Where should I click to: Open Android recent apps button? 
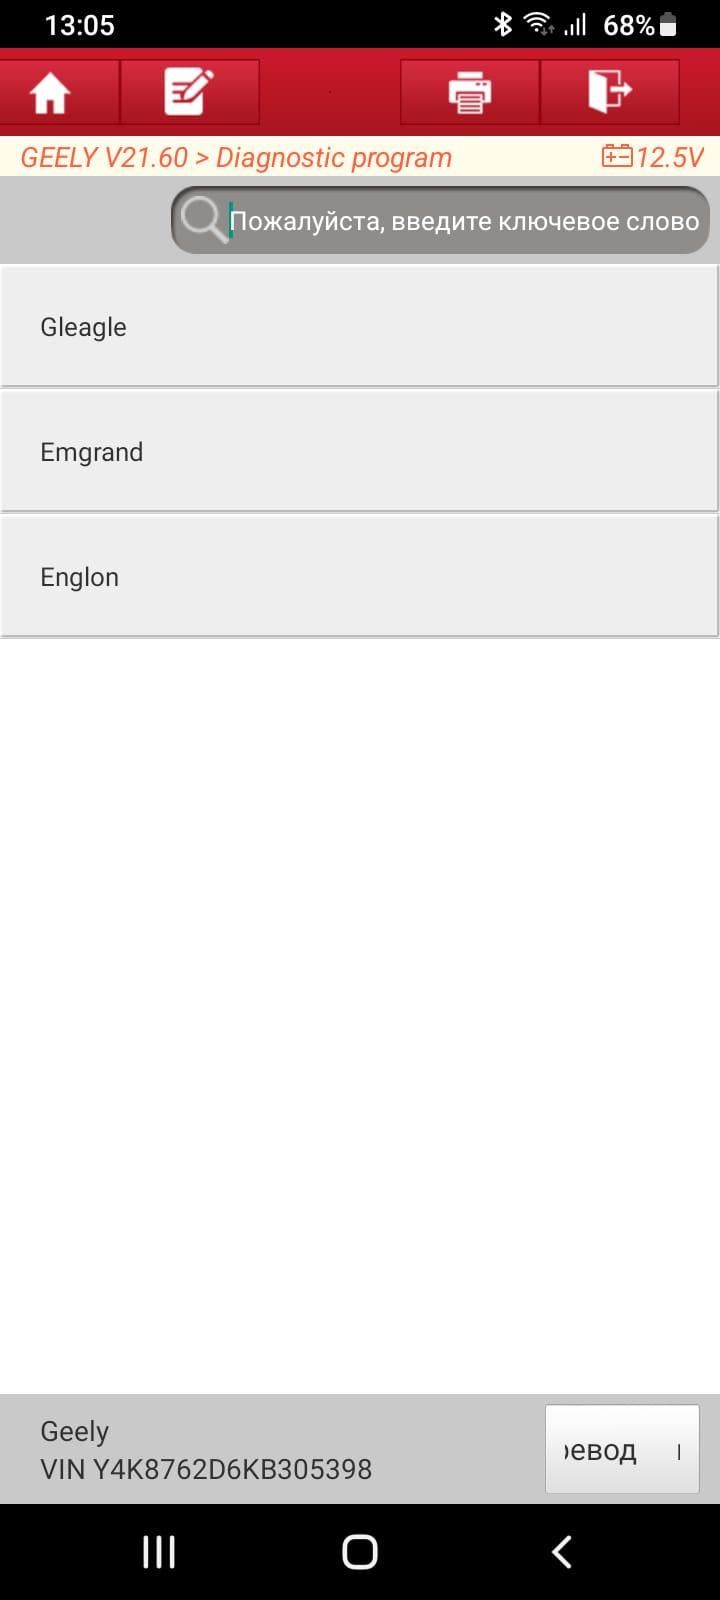pos(159,1552)
